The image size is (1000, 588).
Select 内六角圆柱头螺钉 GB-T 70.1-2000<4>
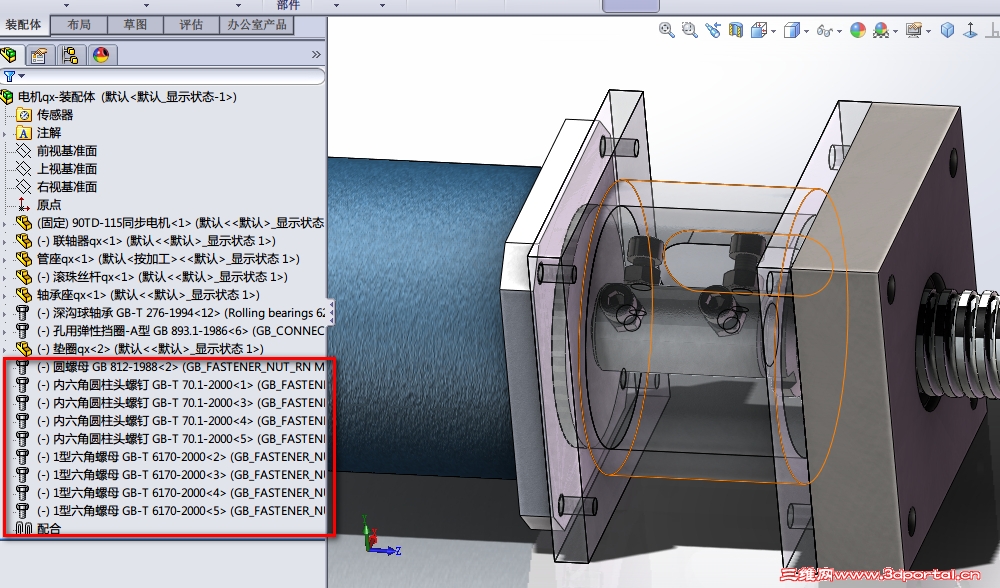(181, 421)
